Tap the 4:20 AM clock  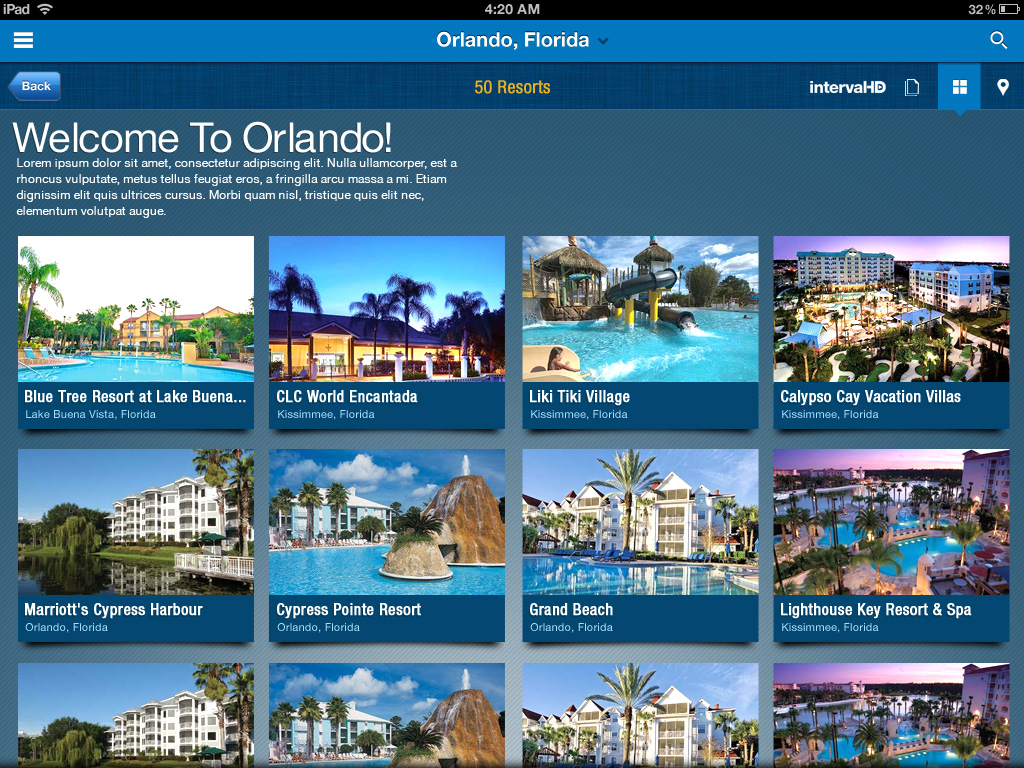click(x=512, y=9)
